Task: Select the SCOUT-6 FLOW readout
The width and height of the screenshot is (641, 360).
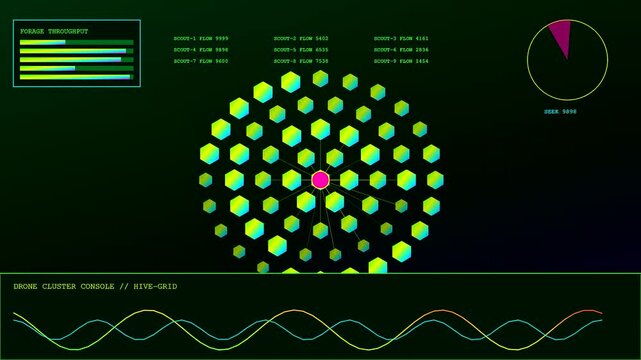Action: [401, 50]
